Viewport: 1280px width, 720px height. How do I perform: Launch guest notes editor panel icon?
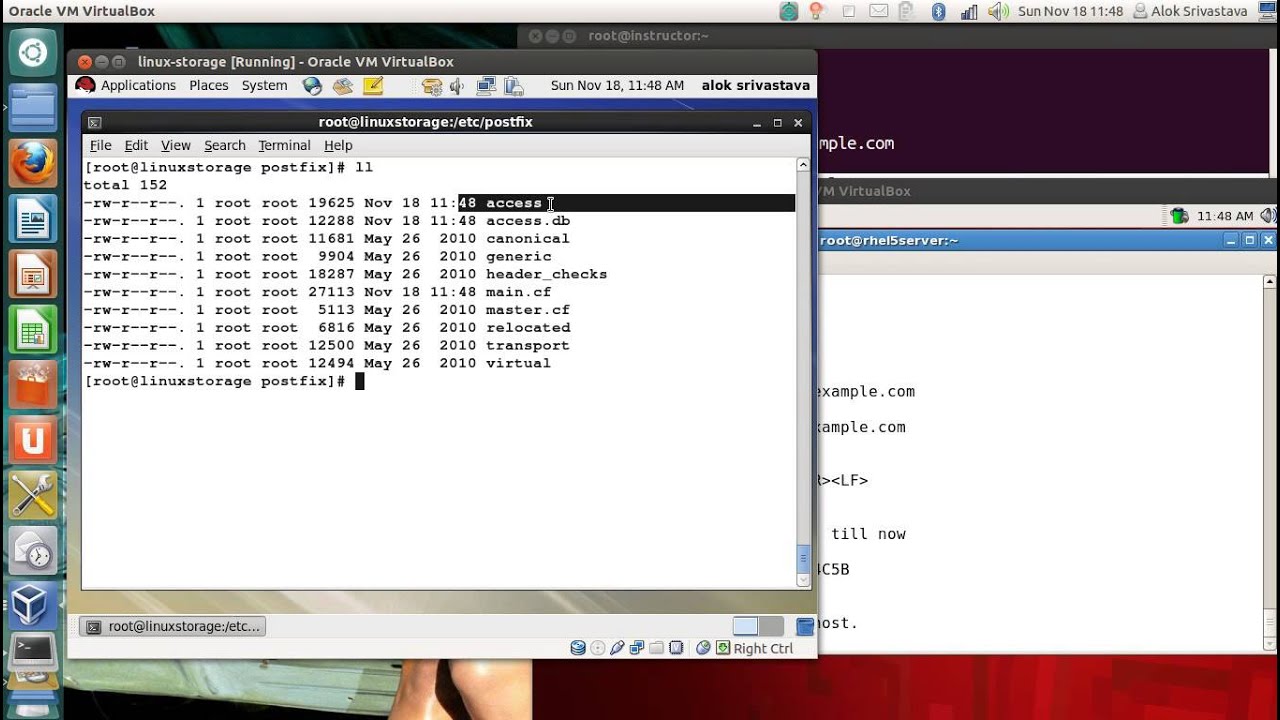[x=373, y=86]
